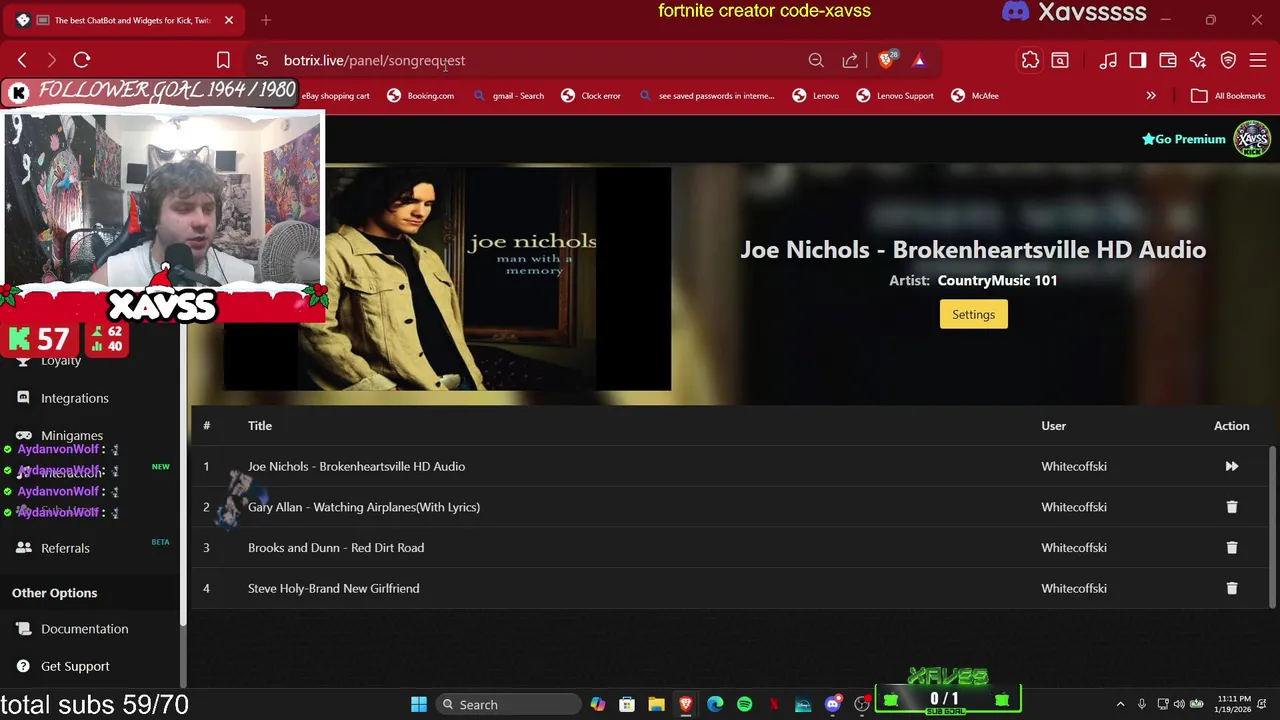
Task: Open the Lenovo Support bookmark
Action: [895, 96]
